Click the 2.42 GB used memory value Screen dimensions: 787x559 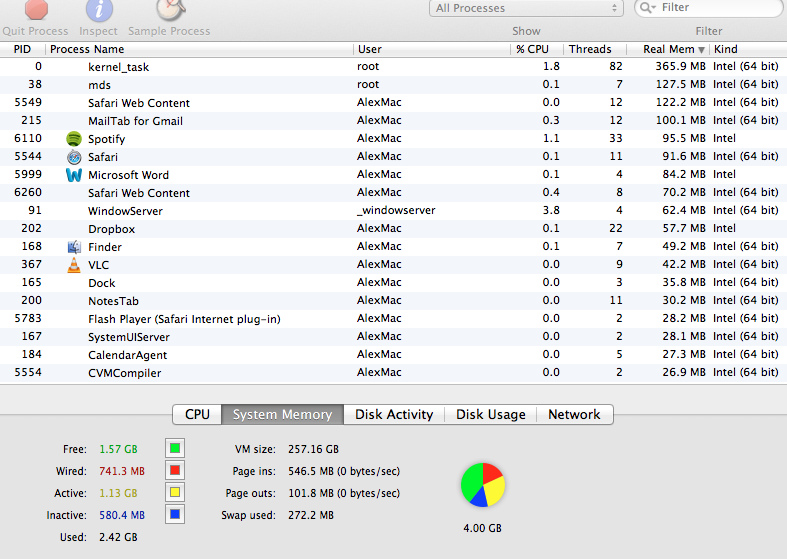(x=118, y=537)
